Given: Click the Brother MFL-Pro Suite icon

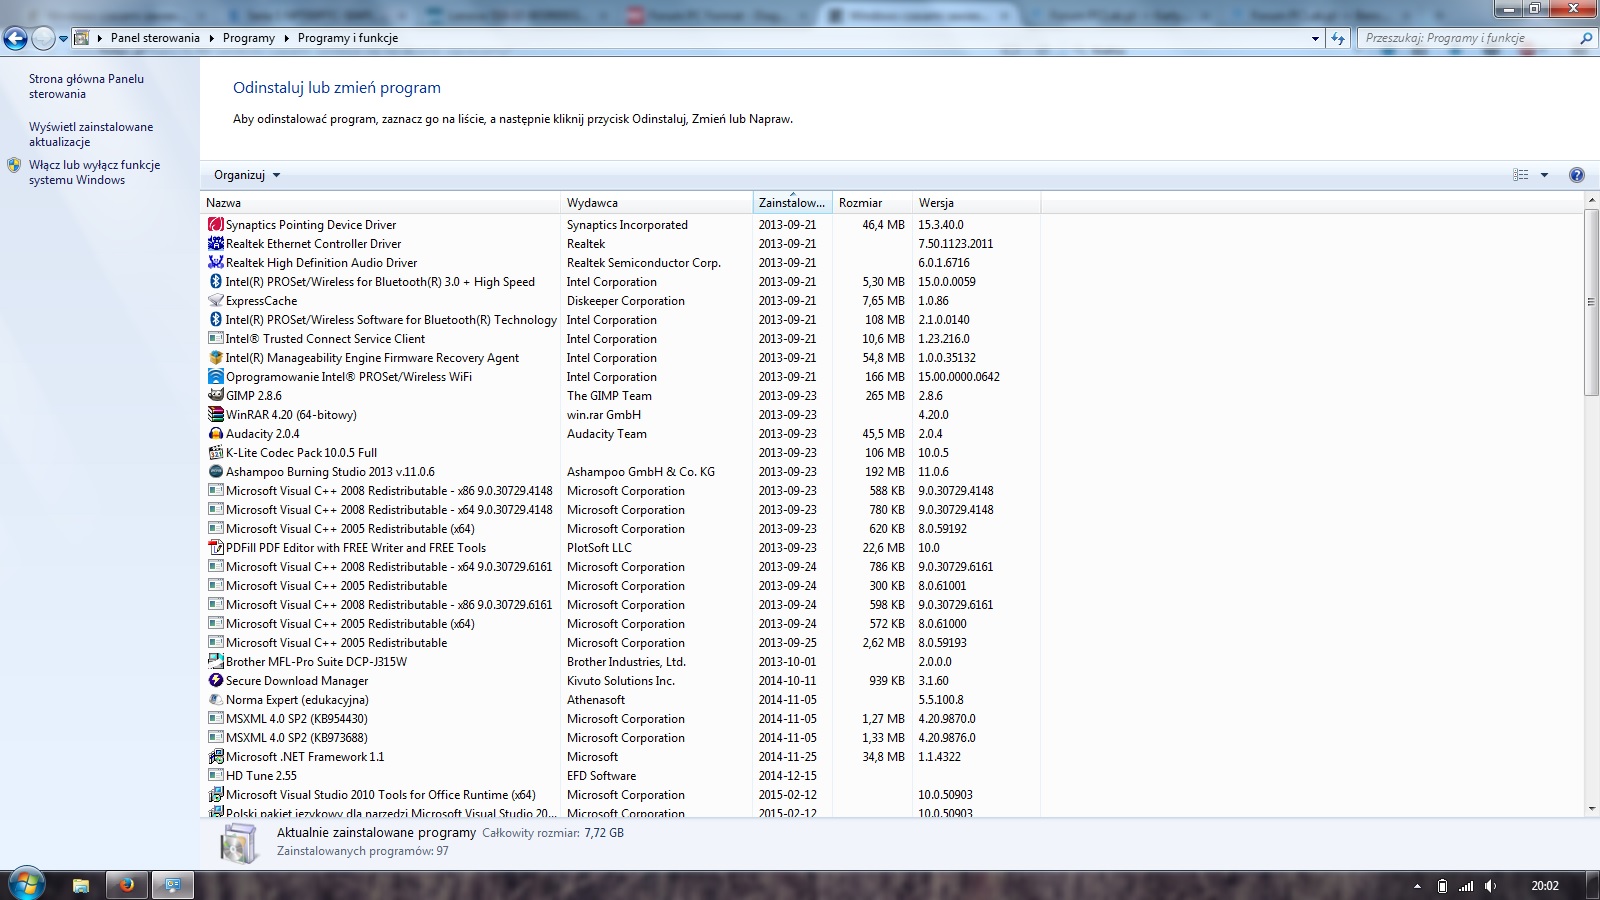Looking at the screenshot, I should [215, 662].
